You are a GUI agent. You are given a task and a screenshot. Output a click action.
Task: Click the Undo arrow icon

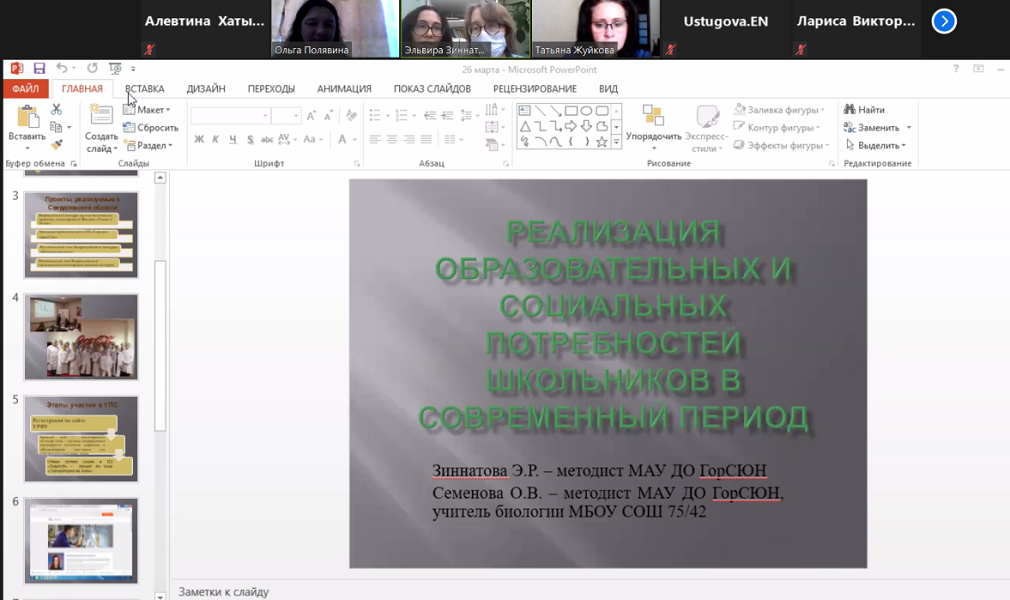click(62, 69)
